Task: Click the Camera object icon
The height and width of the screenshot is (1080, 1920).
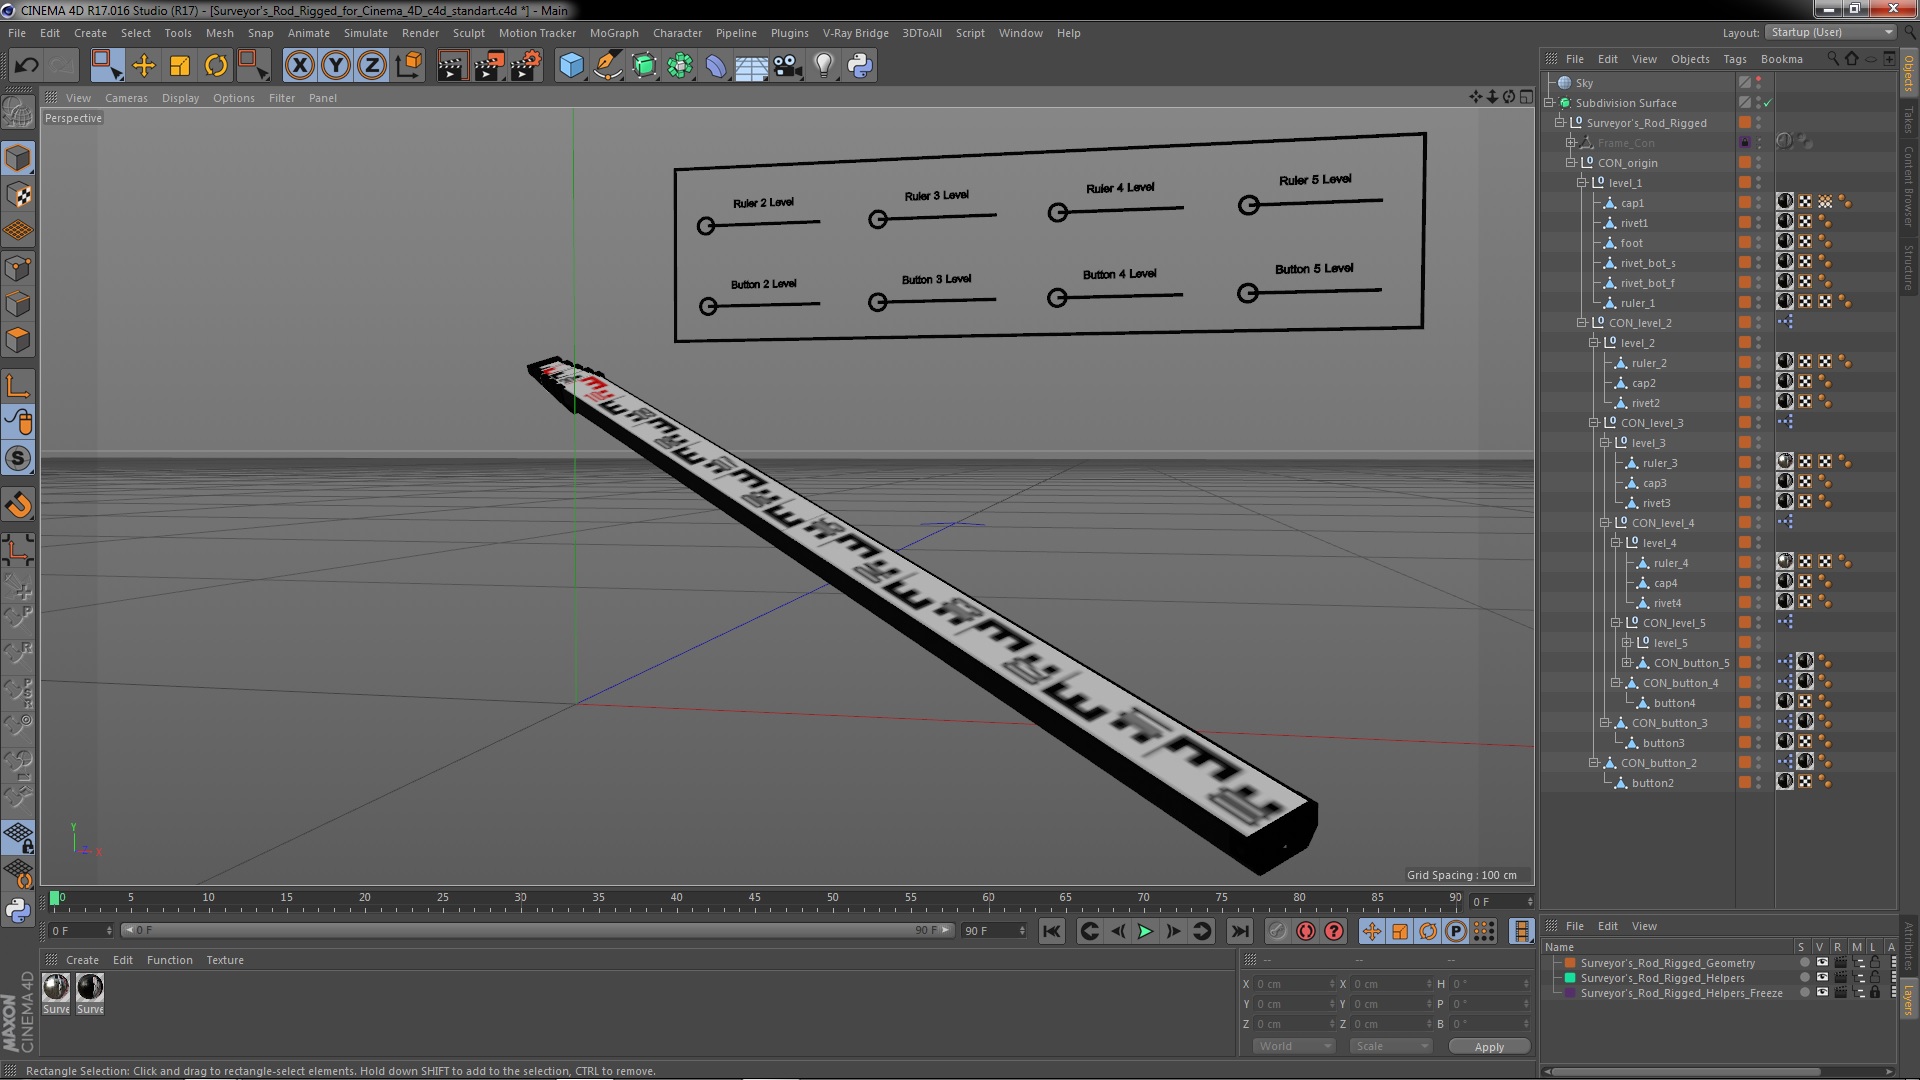Action: click(788, 66)
